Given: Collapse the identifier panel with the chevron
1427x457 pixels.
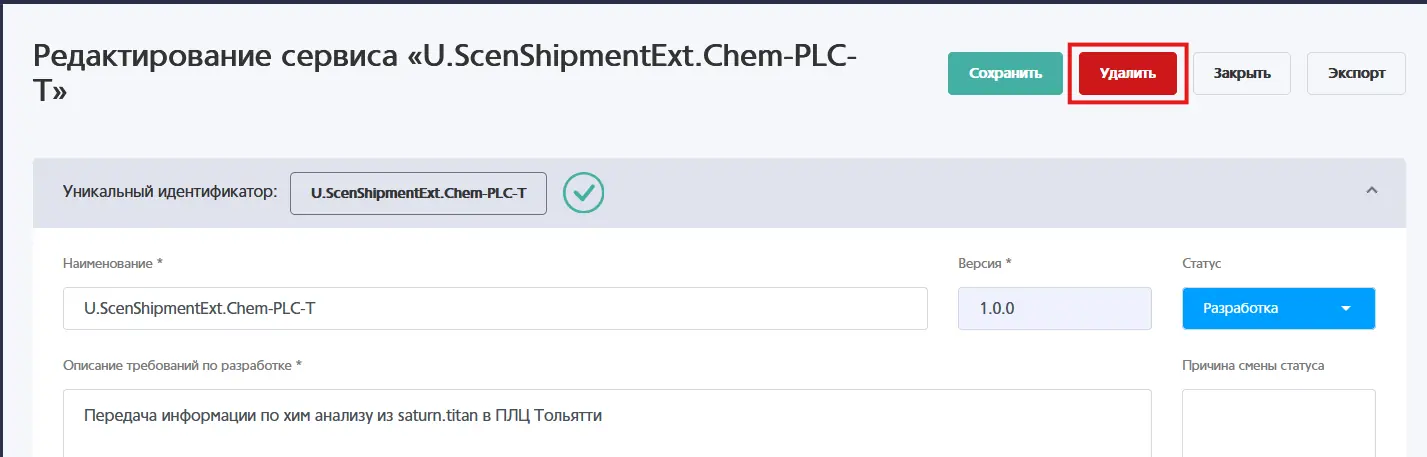Looking at the screenshot, I should tap(1372, 191).
